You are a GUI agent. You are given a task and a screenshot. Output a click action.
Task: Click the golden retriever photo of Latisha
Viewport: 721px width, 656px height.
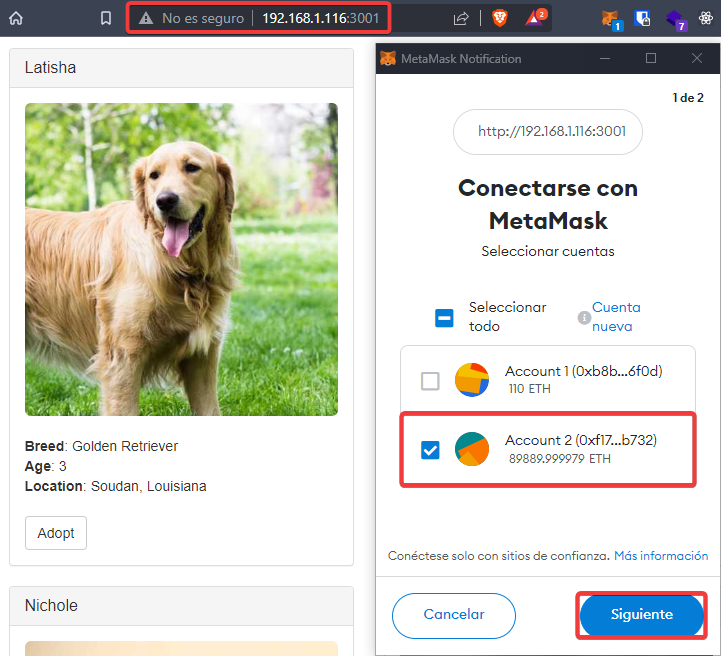(x=181, y=260)
